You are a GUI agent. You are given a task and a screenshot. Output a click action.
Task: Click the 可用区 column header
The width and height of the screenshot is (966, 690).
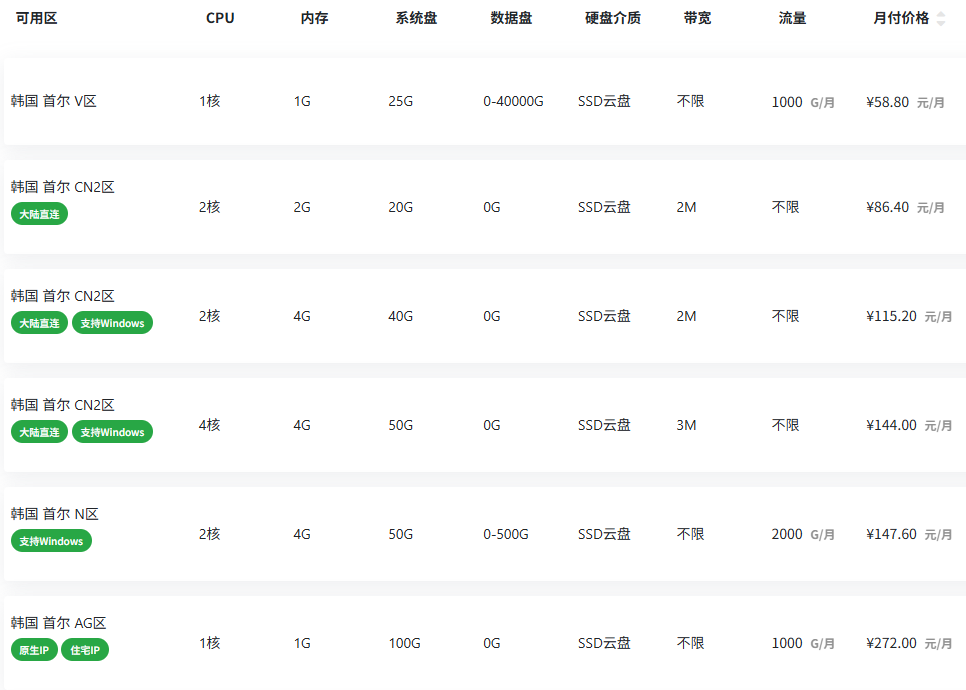37,19
